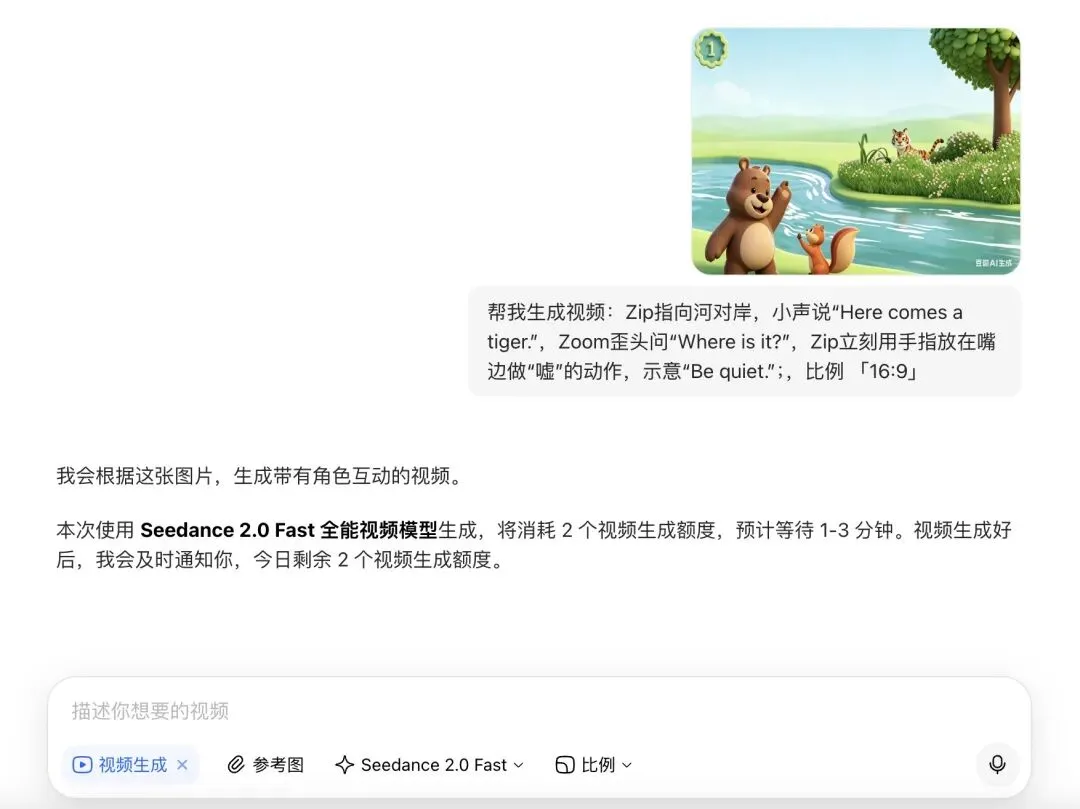This screenshot has height=809, width=1080.
Task: Open model selector labeled Seedance 2.0 Fast
Action: 434,765
